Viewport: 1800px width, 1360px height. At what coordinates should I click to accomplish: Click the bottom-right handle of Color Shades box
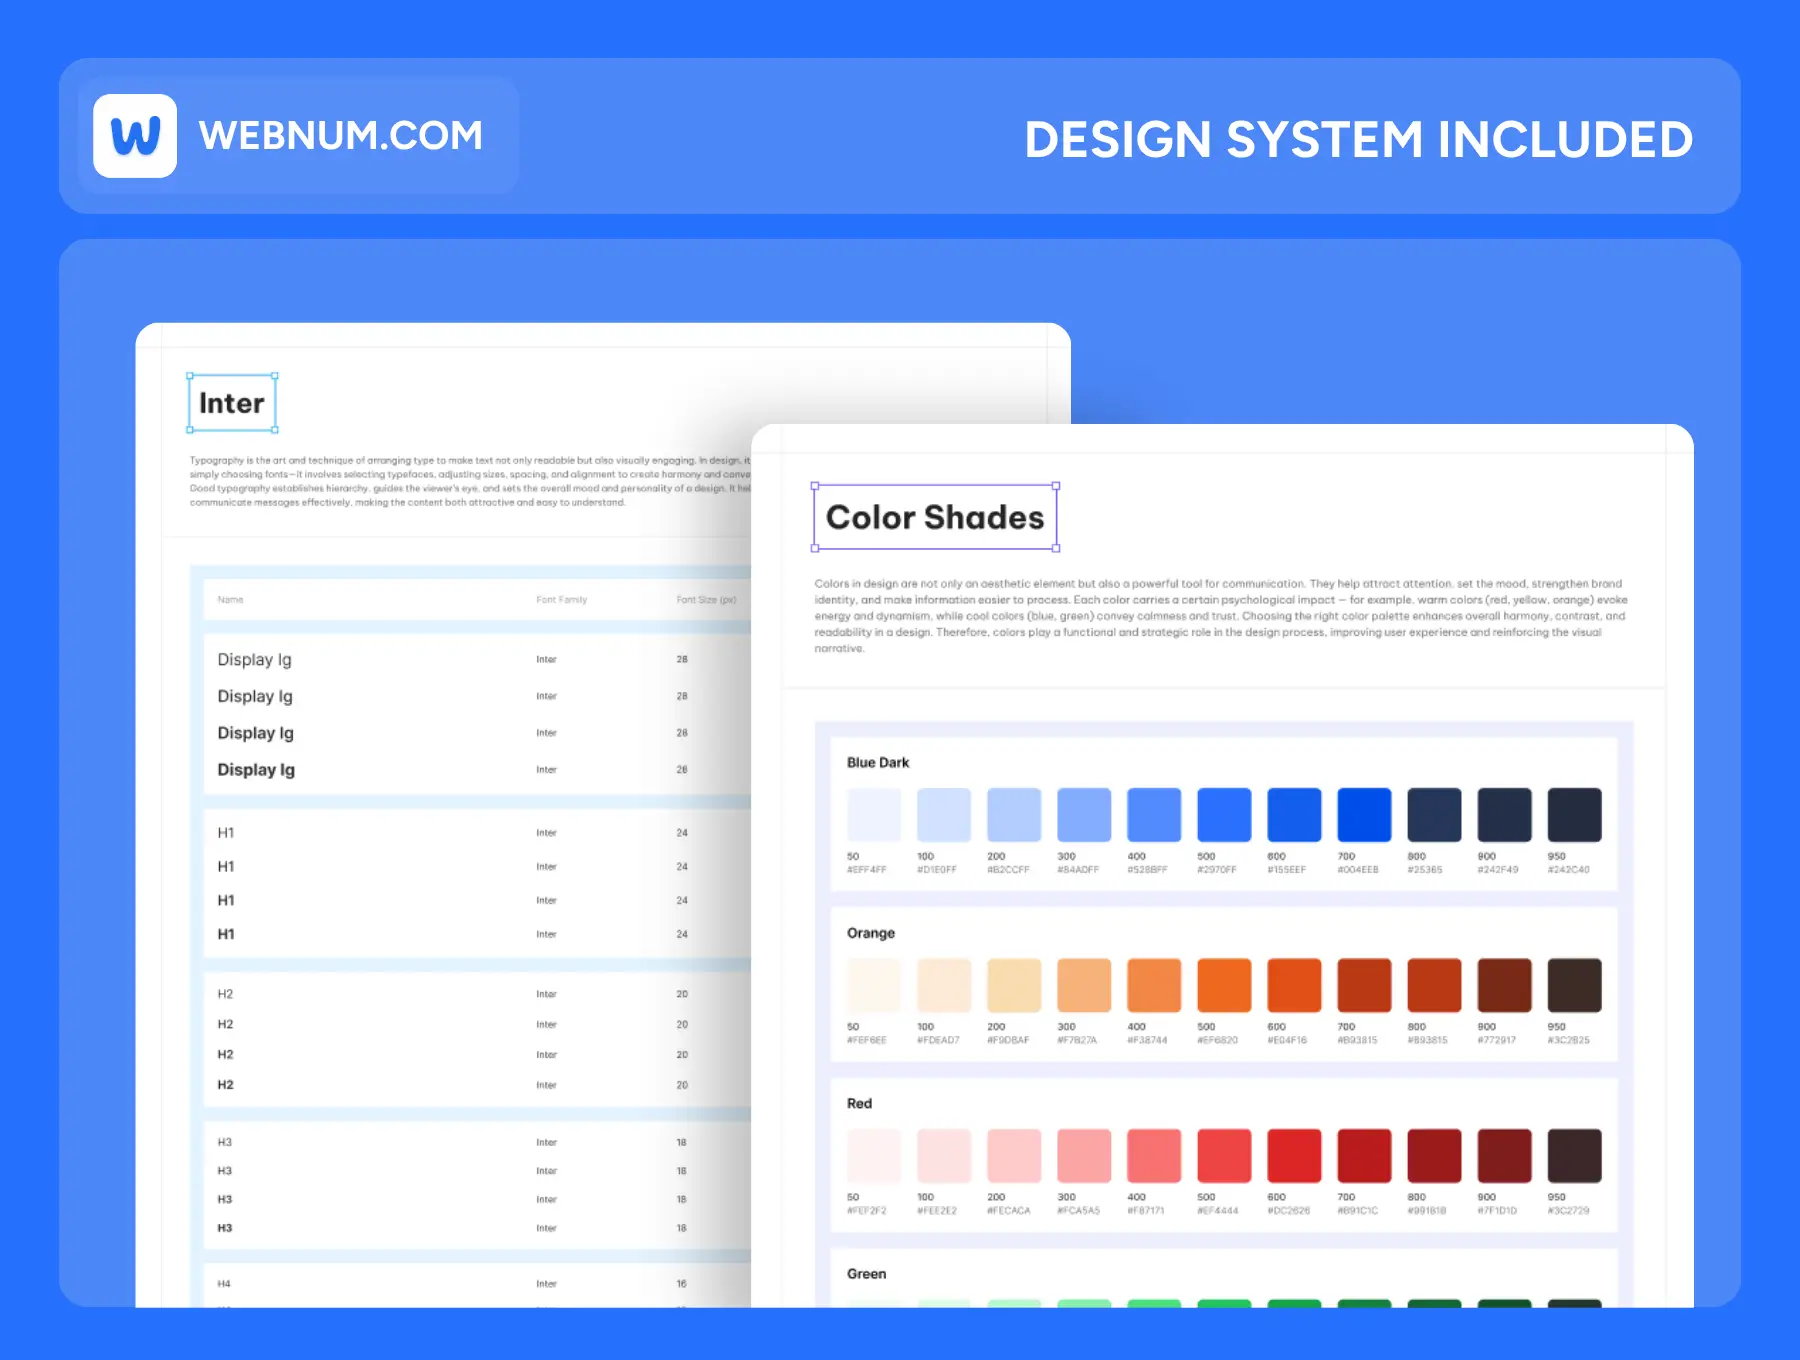click(x=1056, y=548)
